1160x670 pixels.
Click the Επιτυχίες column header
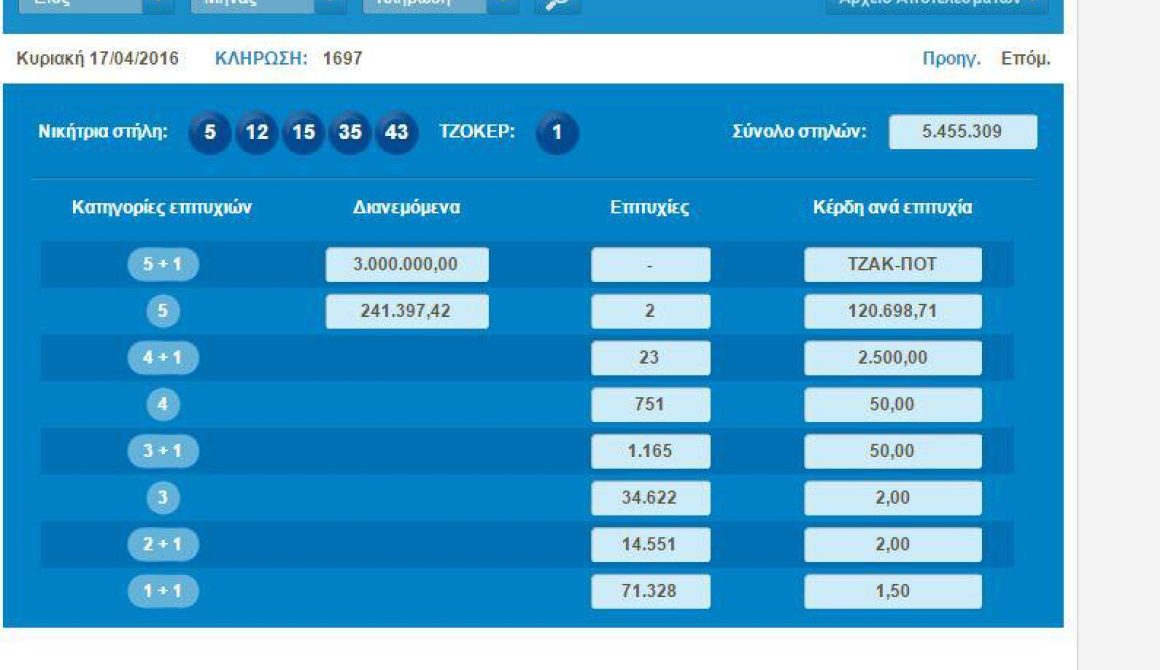(x=650, y=207)
